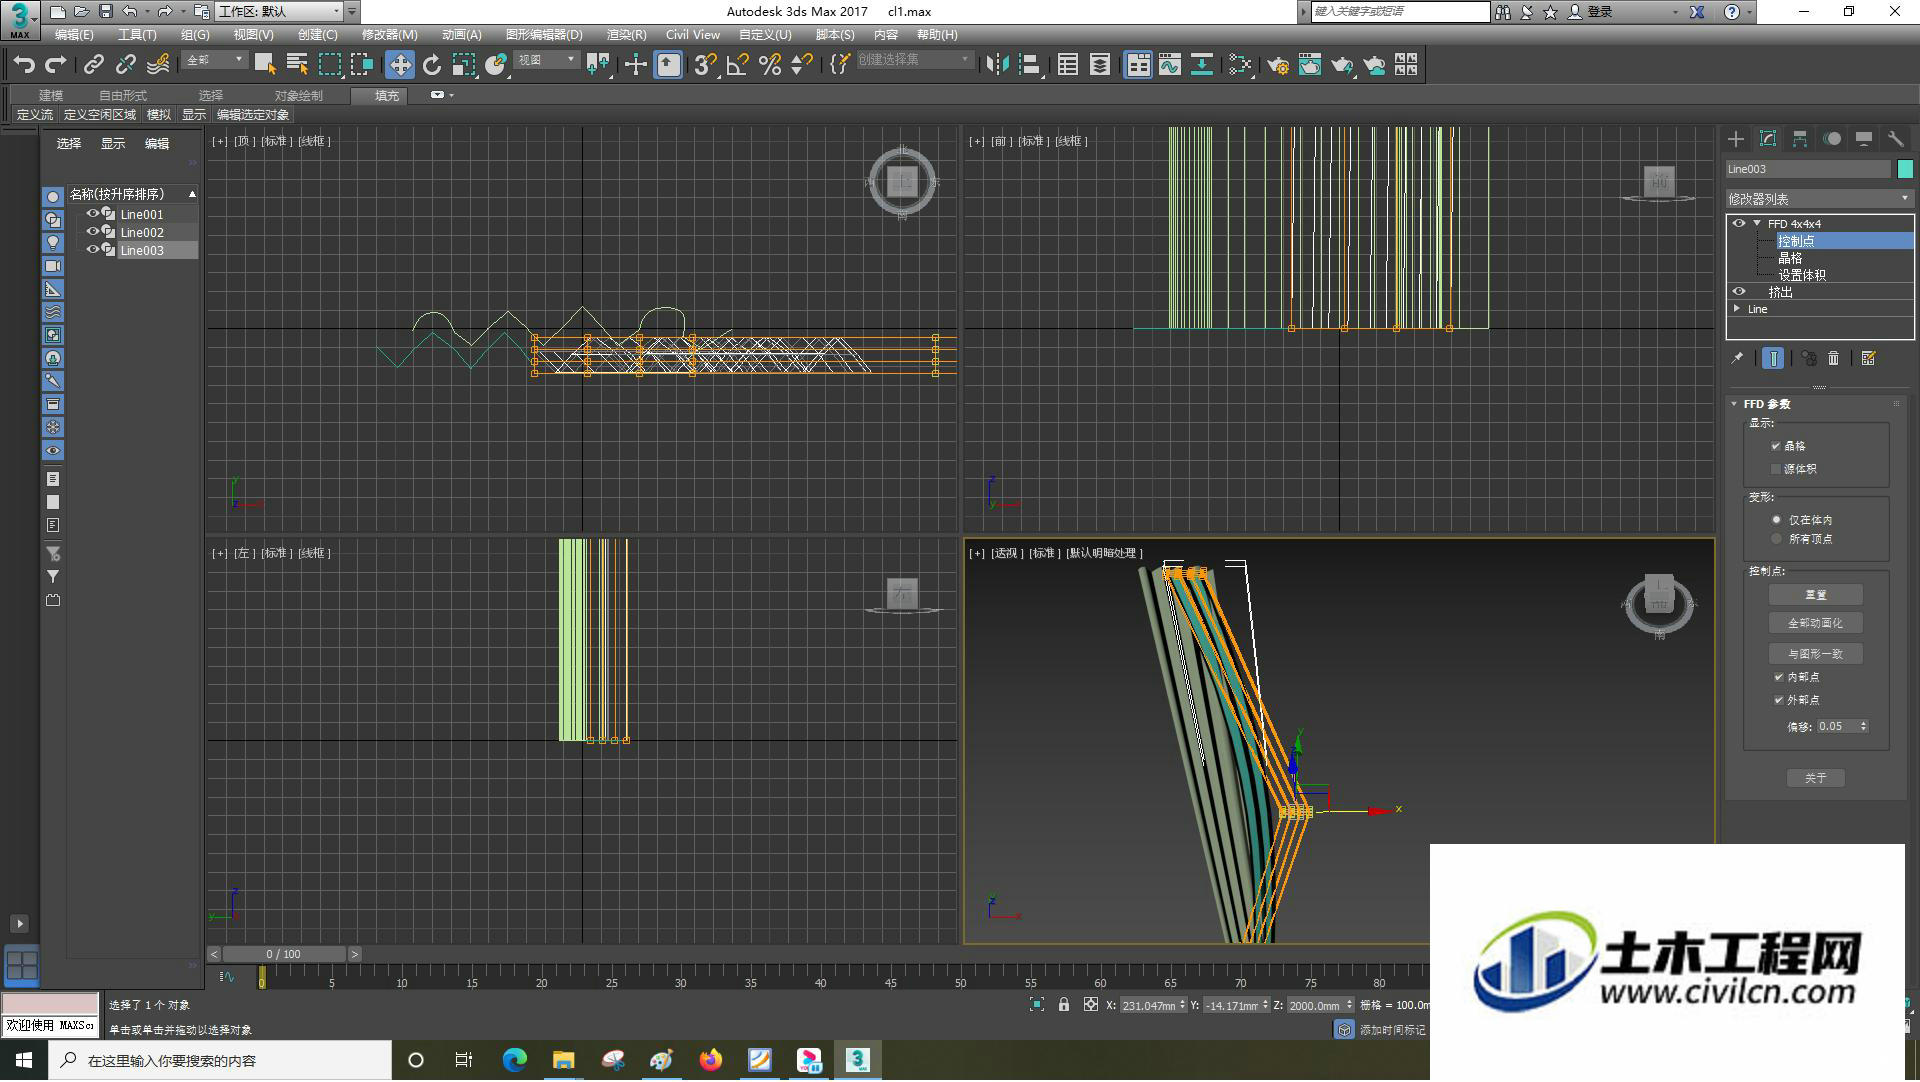Open the 修改器列表 dropdown
The width and height of the screenshot is (1920, 1082).
[x=1819, y=199]
